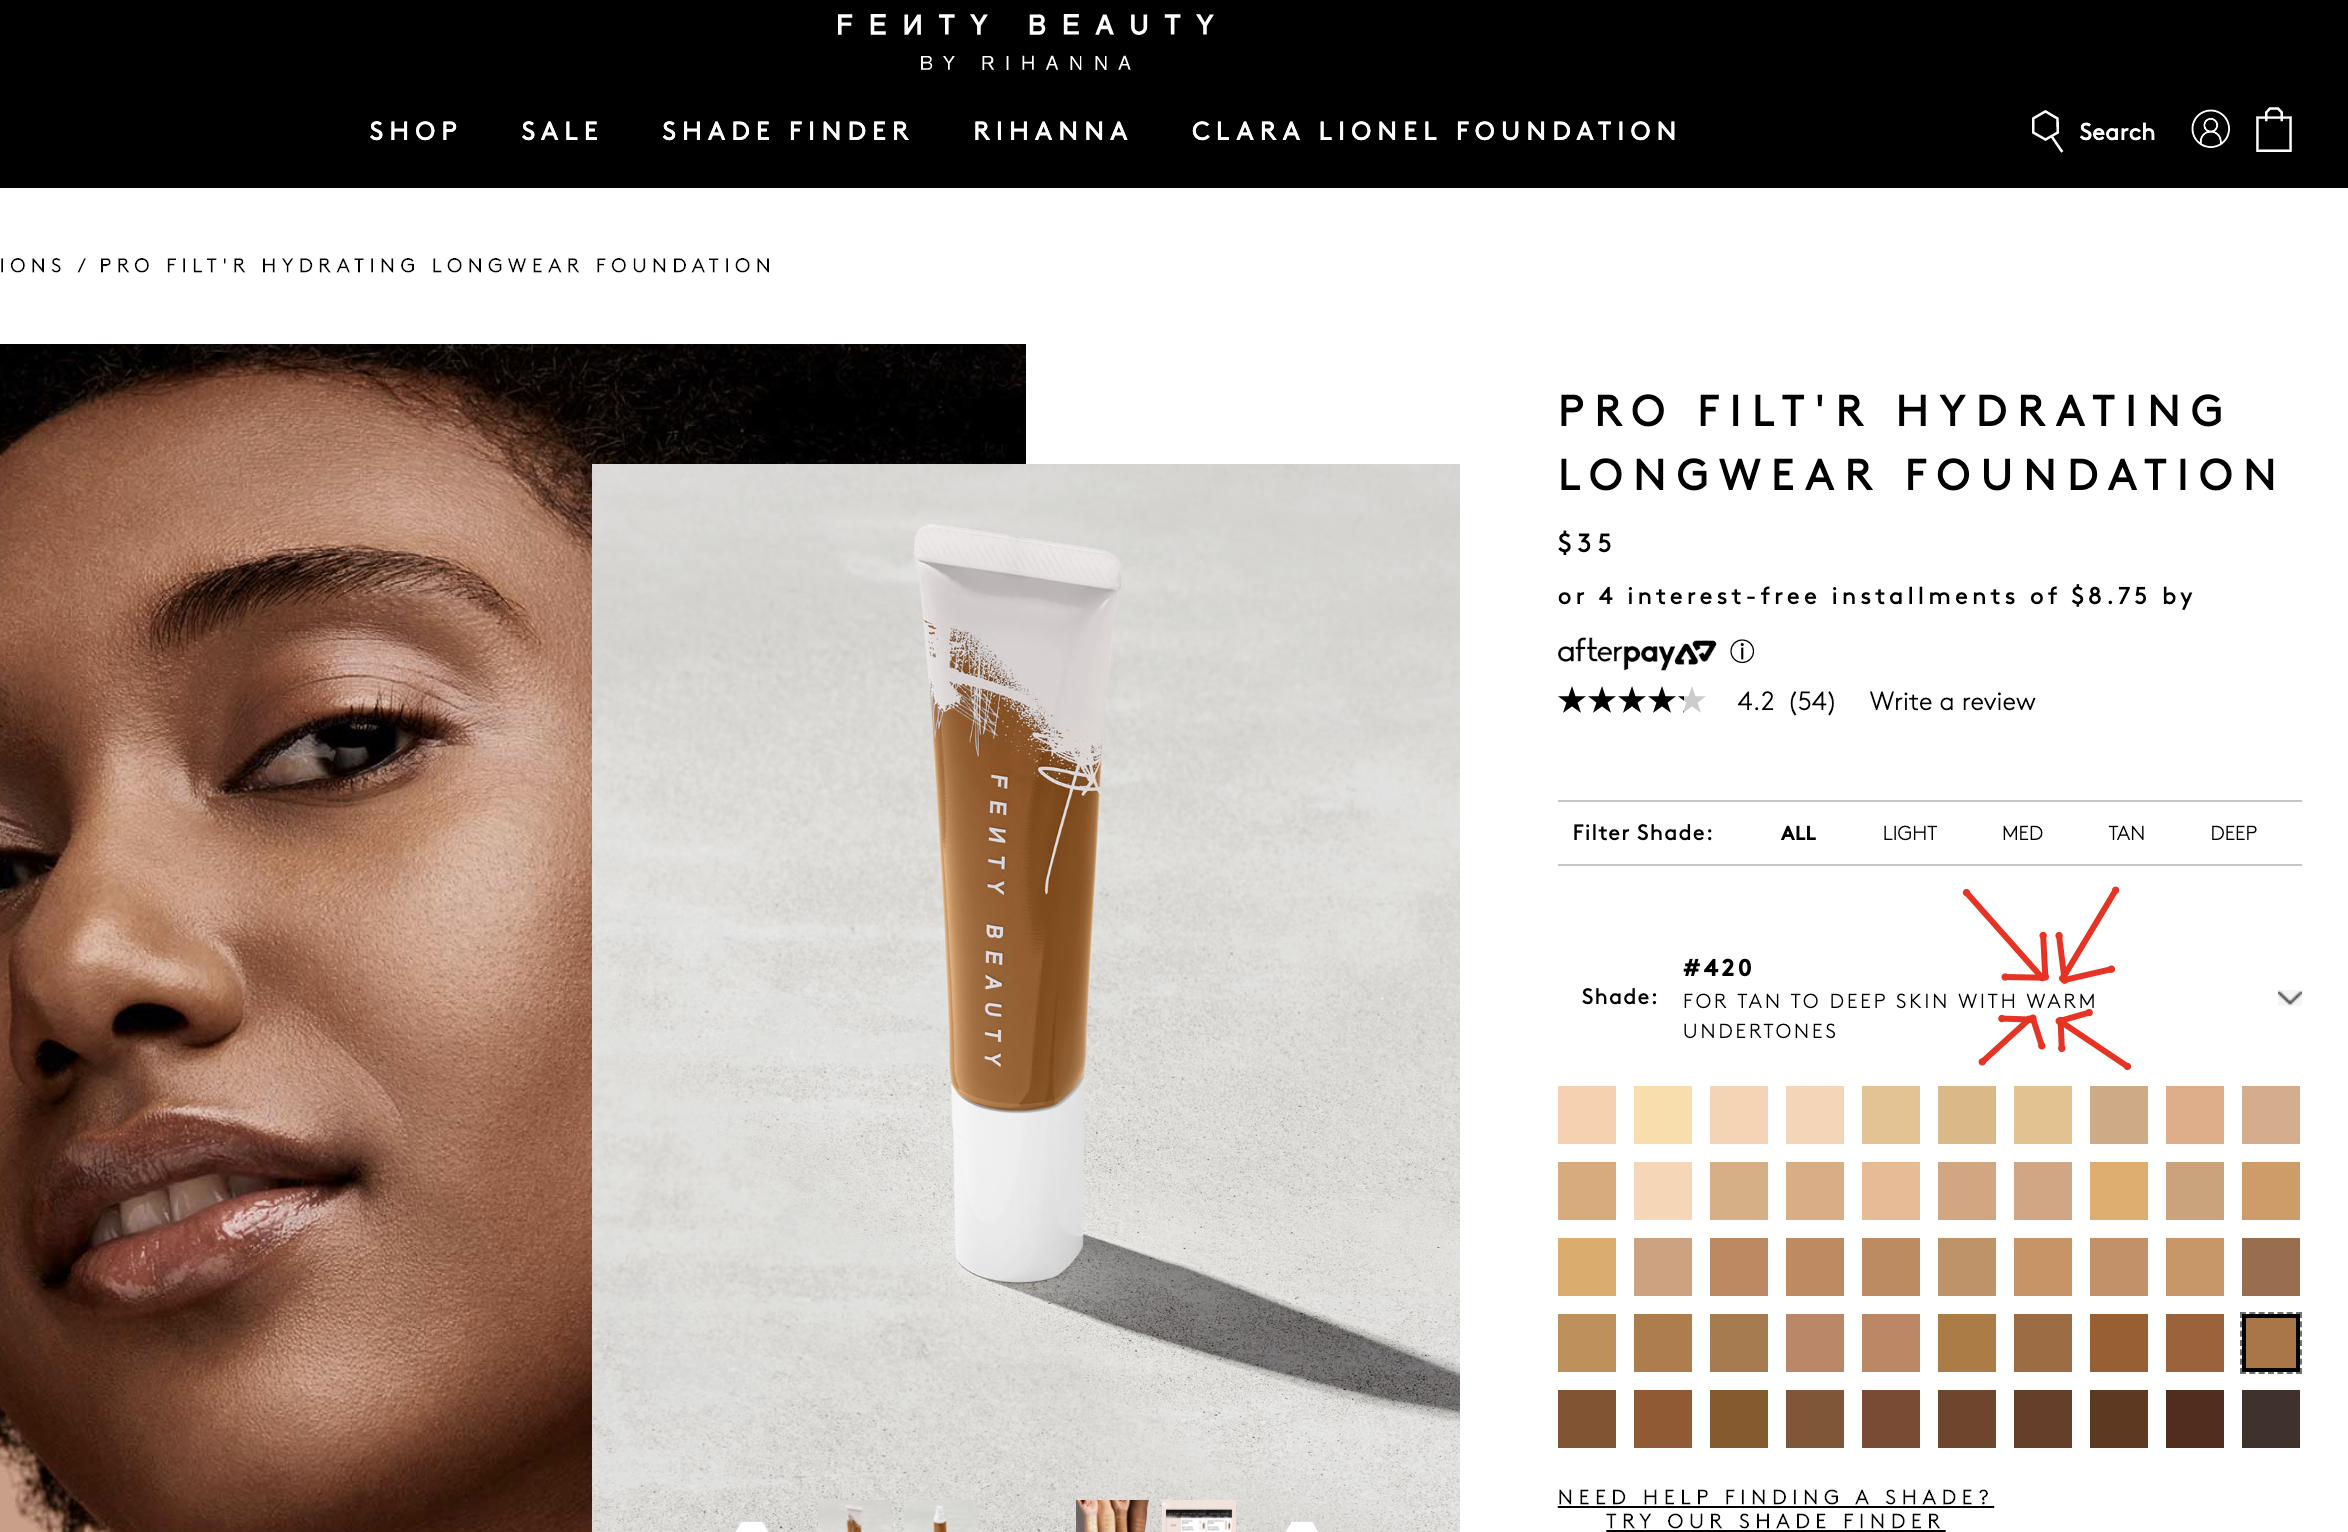Click the search magnifying glass icon

[2047, 131]
